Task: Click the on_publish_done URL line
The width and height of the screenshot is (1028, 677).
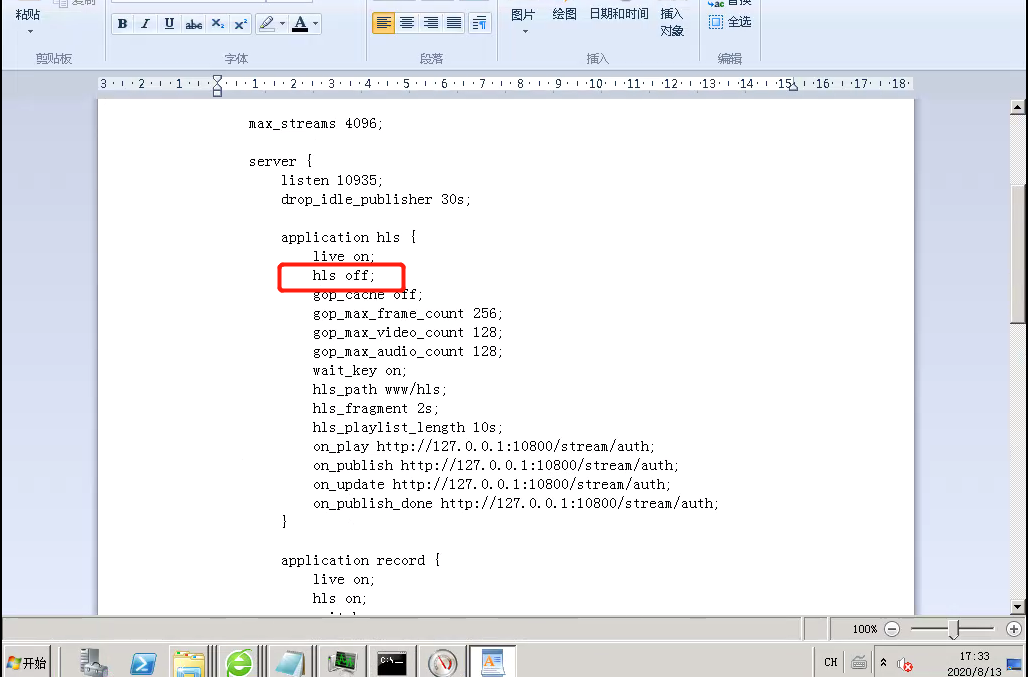Action: (x=515, y=503)
